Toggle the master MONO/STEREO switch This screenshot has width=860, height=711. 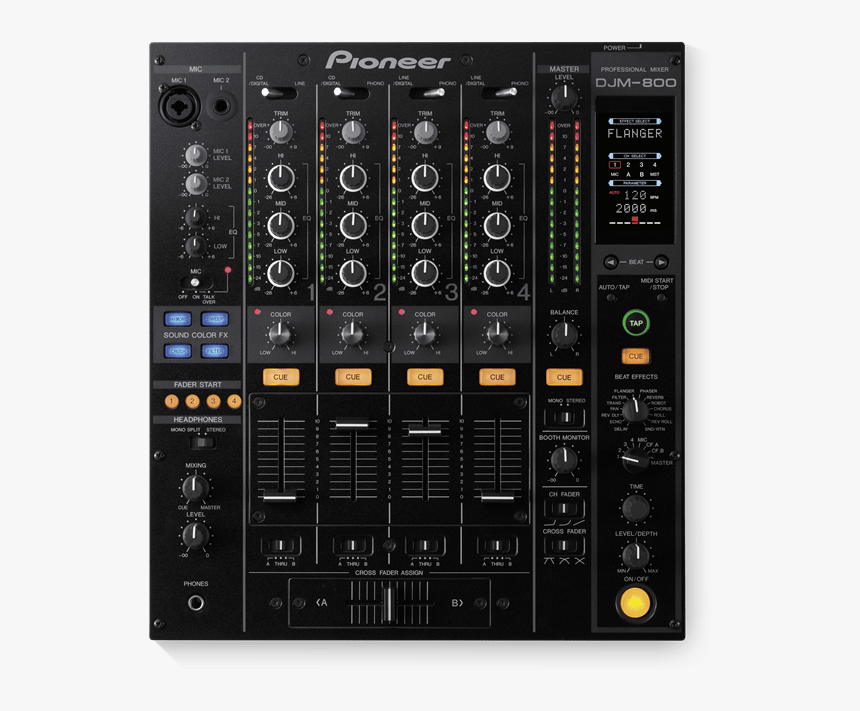coord(564,417)
